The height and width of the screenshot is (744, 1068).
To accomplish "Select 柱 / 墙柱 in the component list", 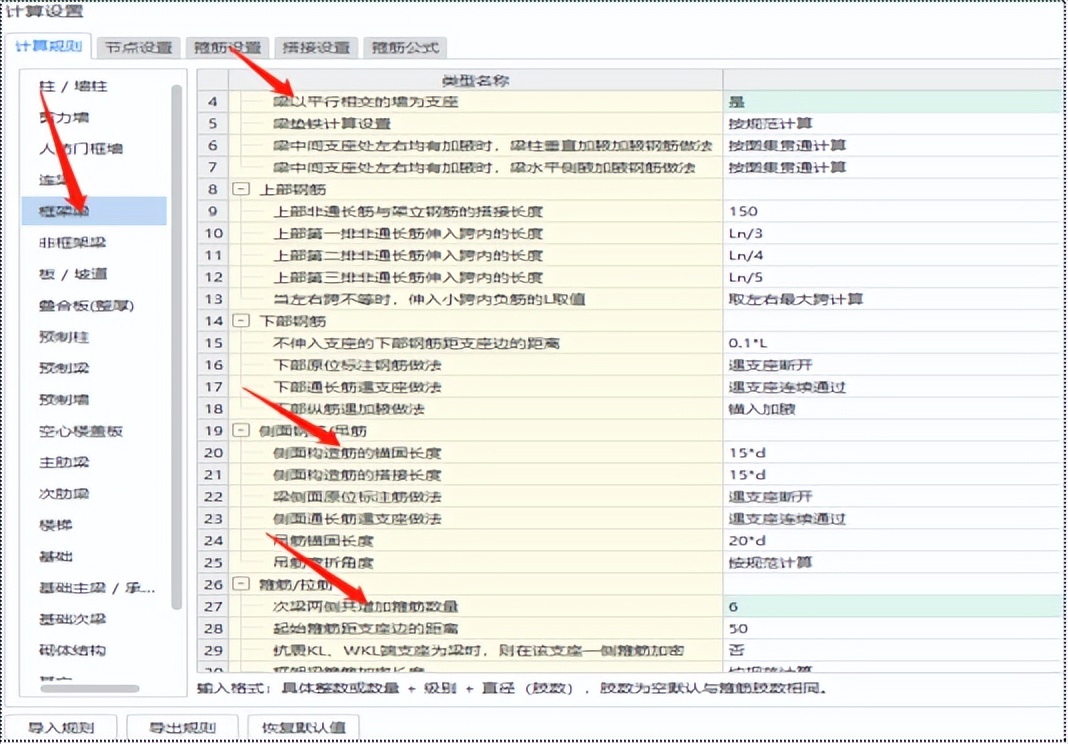I will [73, 87].
